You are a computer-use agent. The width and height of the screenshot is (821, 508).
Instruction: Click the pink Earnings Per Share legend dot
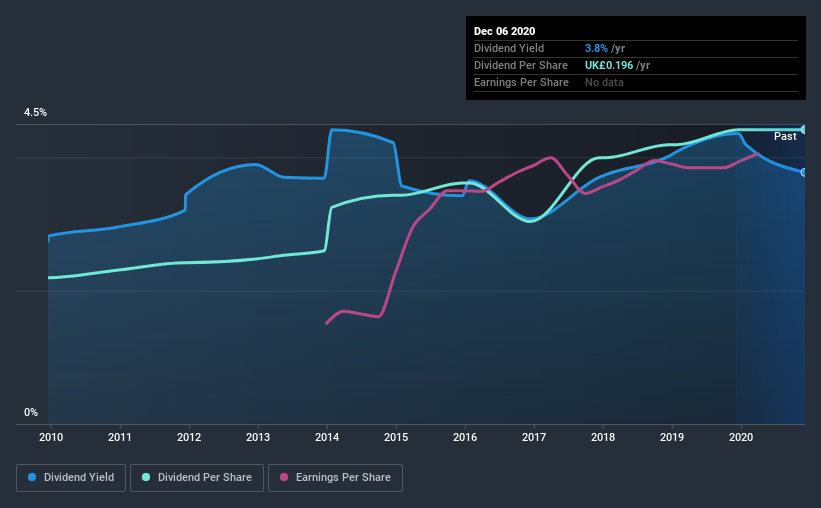tap(284, 477)
